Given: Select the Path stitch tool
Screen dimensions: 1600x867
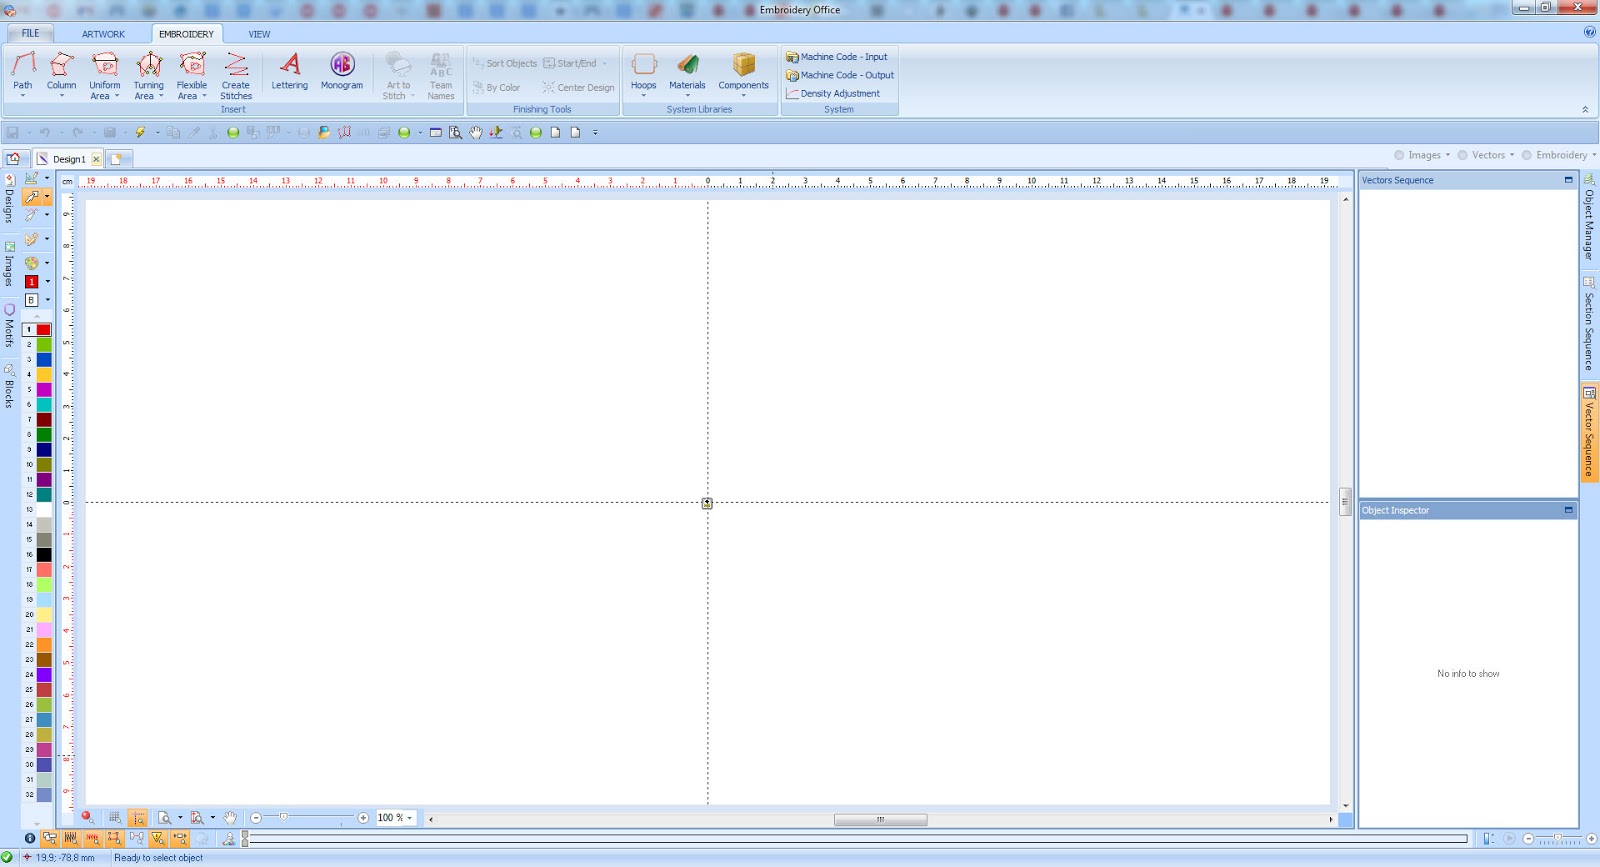Looking at the screenshot, I should [x=23, y=73].
